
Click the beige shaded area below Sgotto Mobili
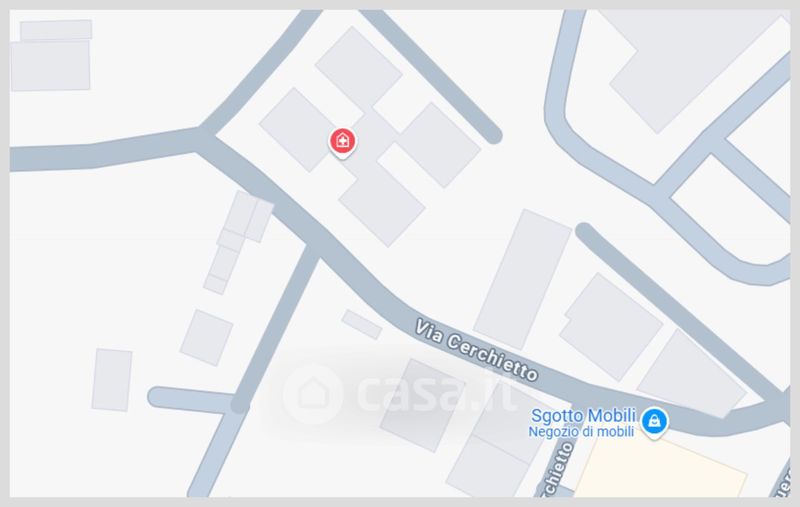point(661,466)
